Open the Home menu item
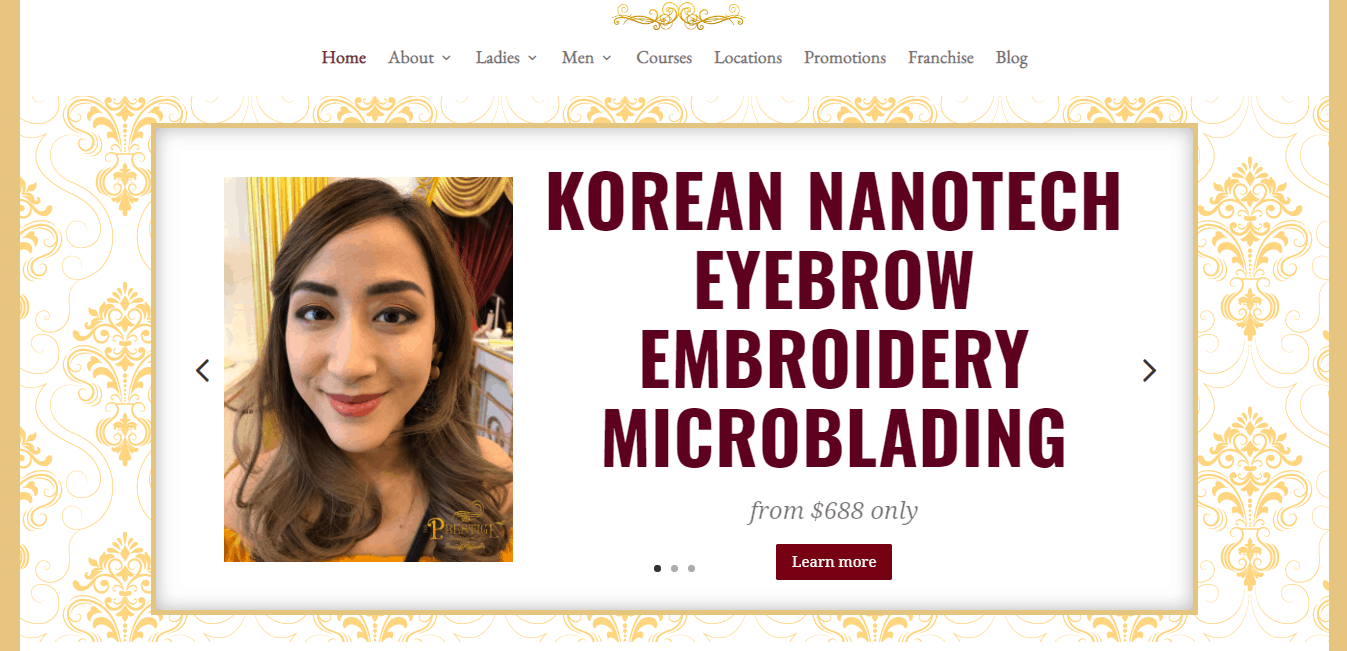 click(x=344, y=58)
